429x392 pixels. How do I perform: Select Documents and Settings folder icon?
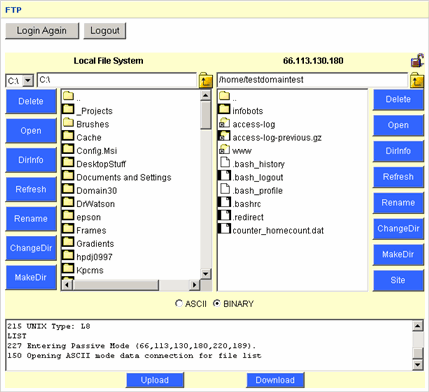pyautogui.click(x=68, y=176)
